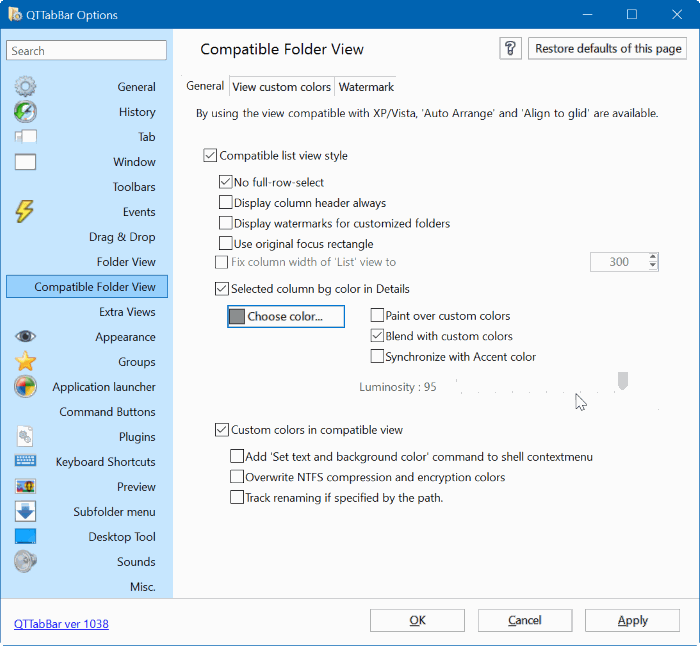Toggle Custom colors in compatible view
700x646 pixels.
click(222, 429)
